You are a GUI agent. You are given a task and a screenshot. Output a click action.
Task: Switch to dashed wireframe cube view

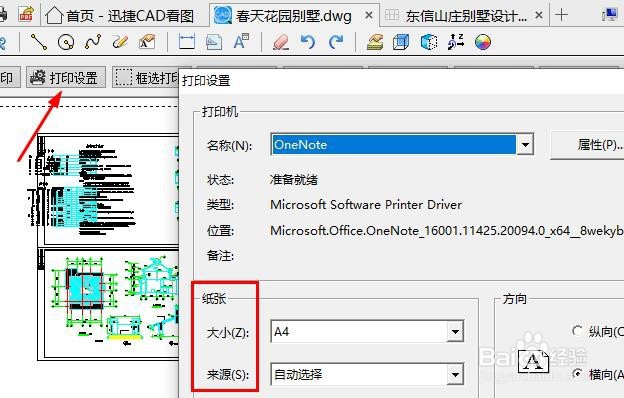429,42
